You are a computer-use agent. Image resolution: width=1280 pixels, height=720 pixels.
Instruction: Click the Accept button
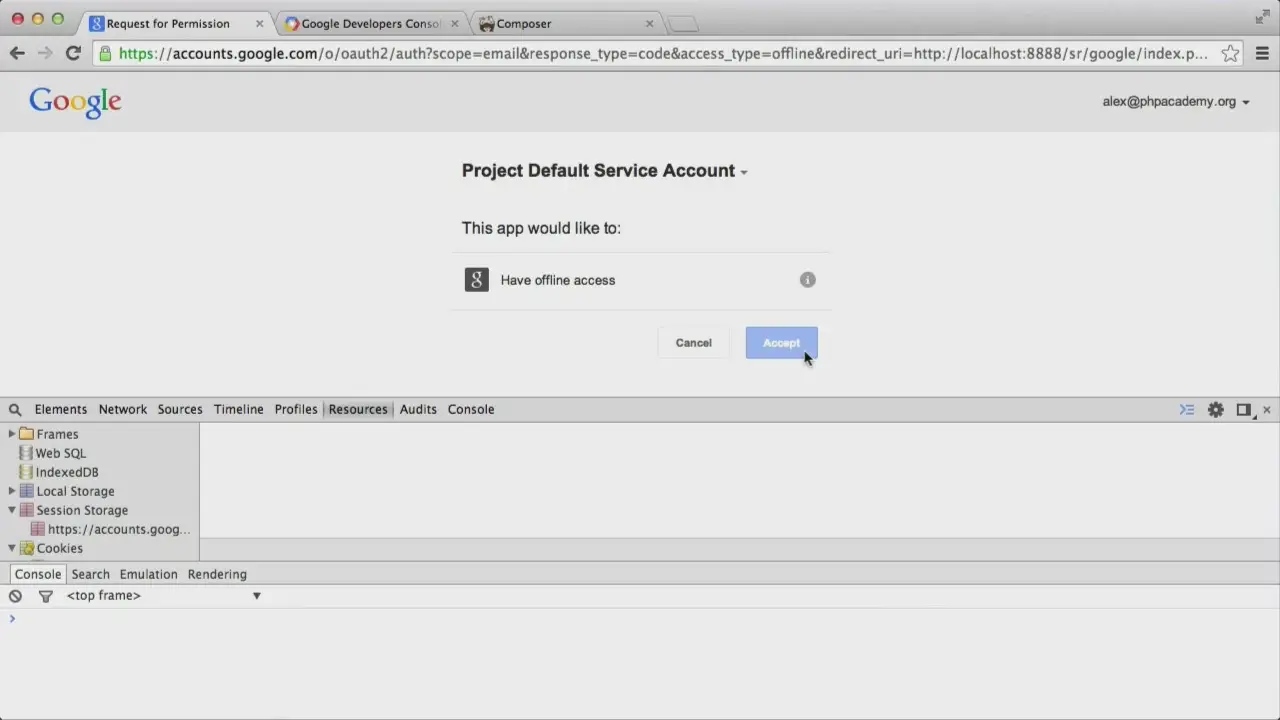click(x=781, y=343)
